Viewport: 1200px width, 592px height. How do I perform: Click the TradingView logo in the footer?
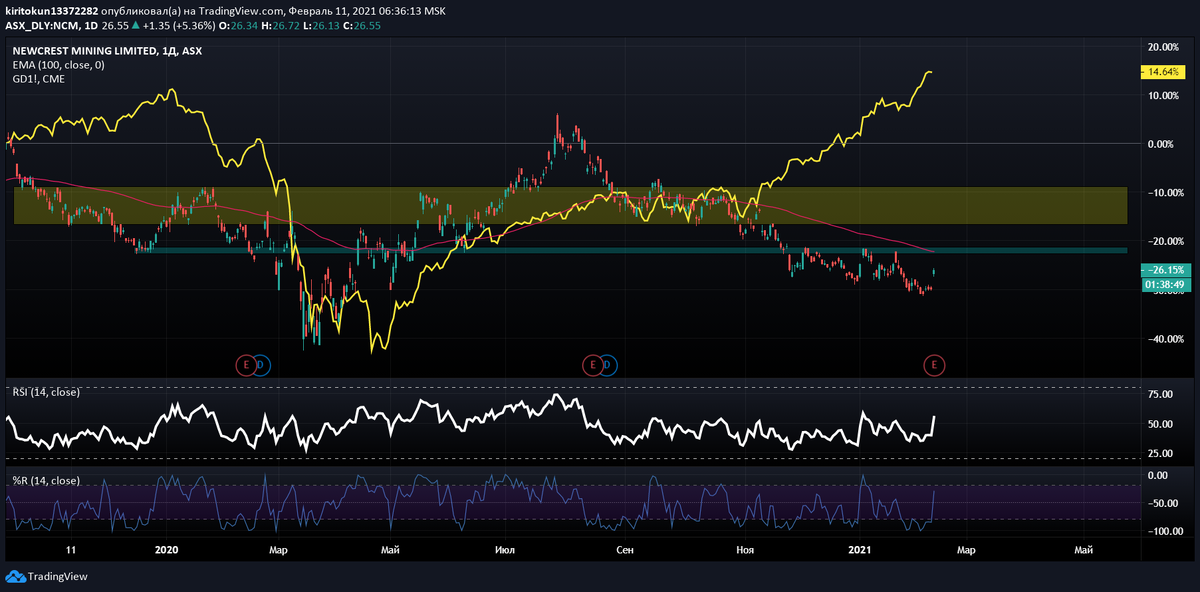click(47, 576)
